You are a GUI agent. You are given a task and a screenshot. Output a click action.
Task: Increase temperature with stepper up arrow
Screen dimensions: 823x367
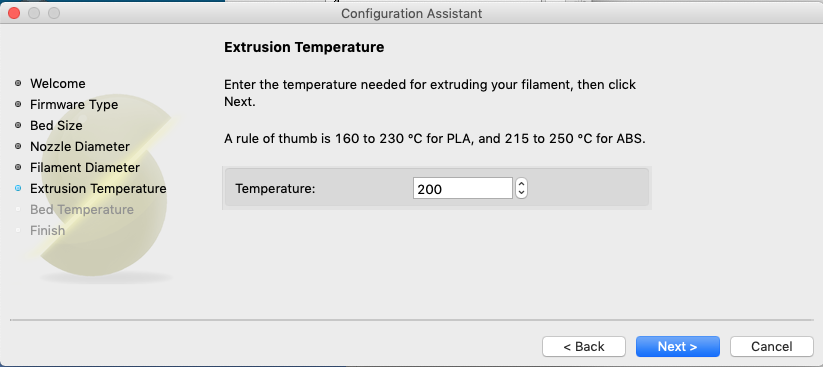point(521,183)
